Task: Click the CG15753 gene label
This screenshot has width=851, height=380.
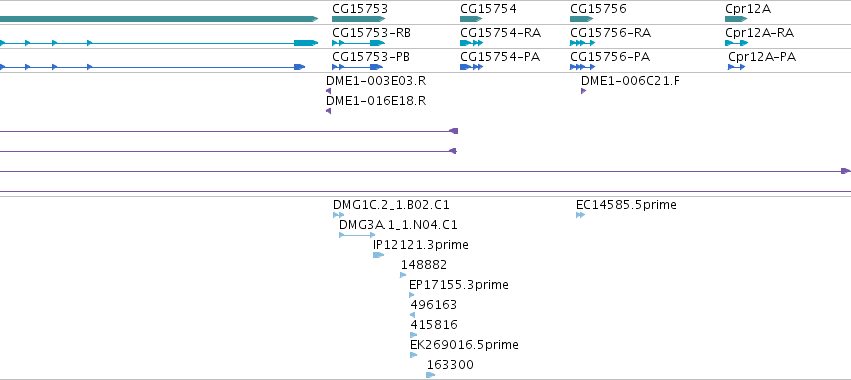Action: point(360,9)
